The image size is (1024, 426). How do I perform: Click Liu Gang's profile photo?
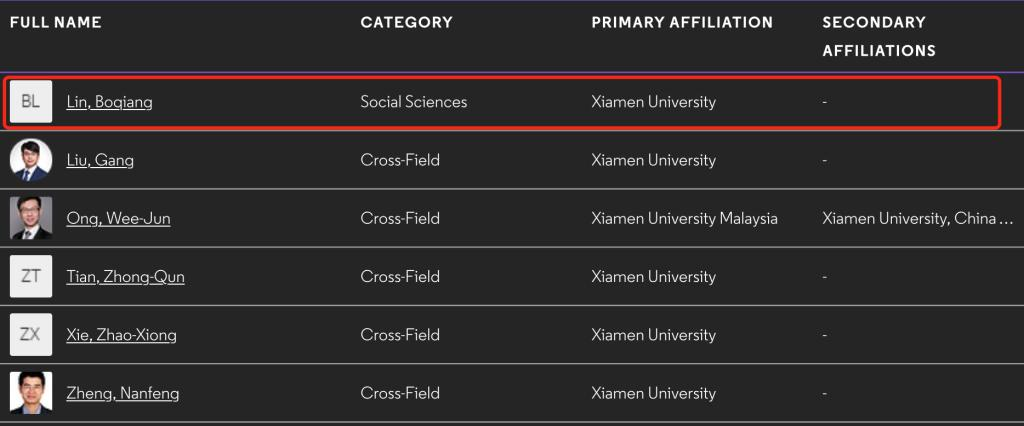click(x=31, y=160)
